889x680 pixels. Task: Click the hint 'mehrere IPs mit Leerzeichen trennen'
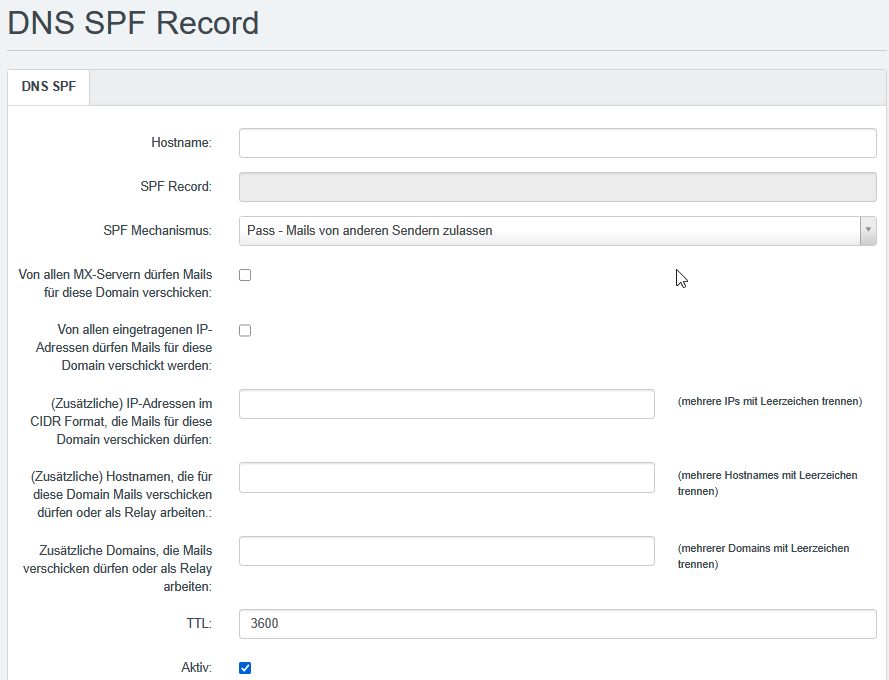click(x=770, y=402)
